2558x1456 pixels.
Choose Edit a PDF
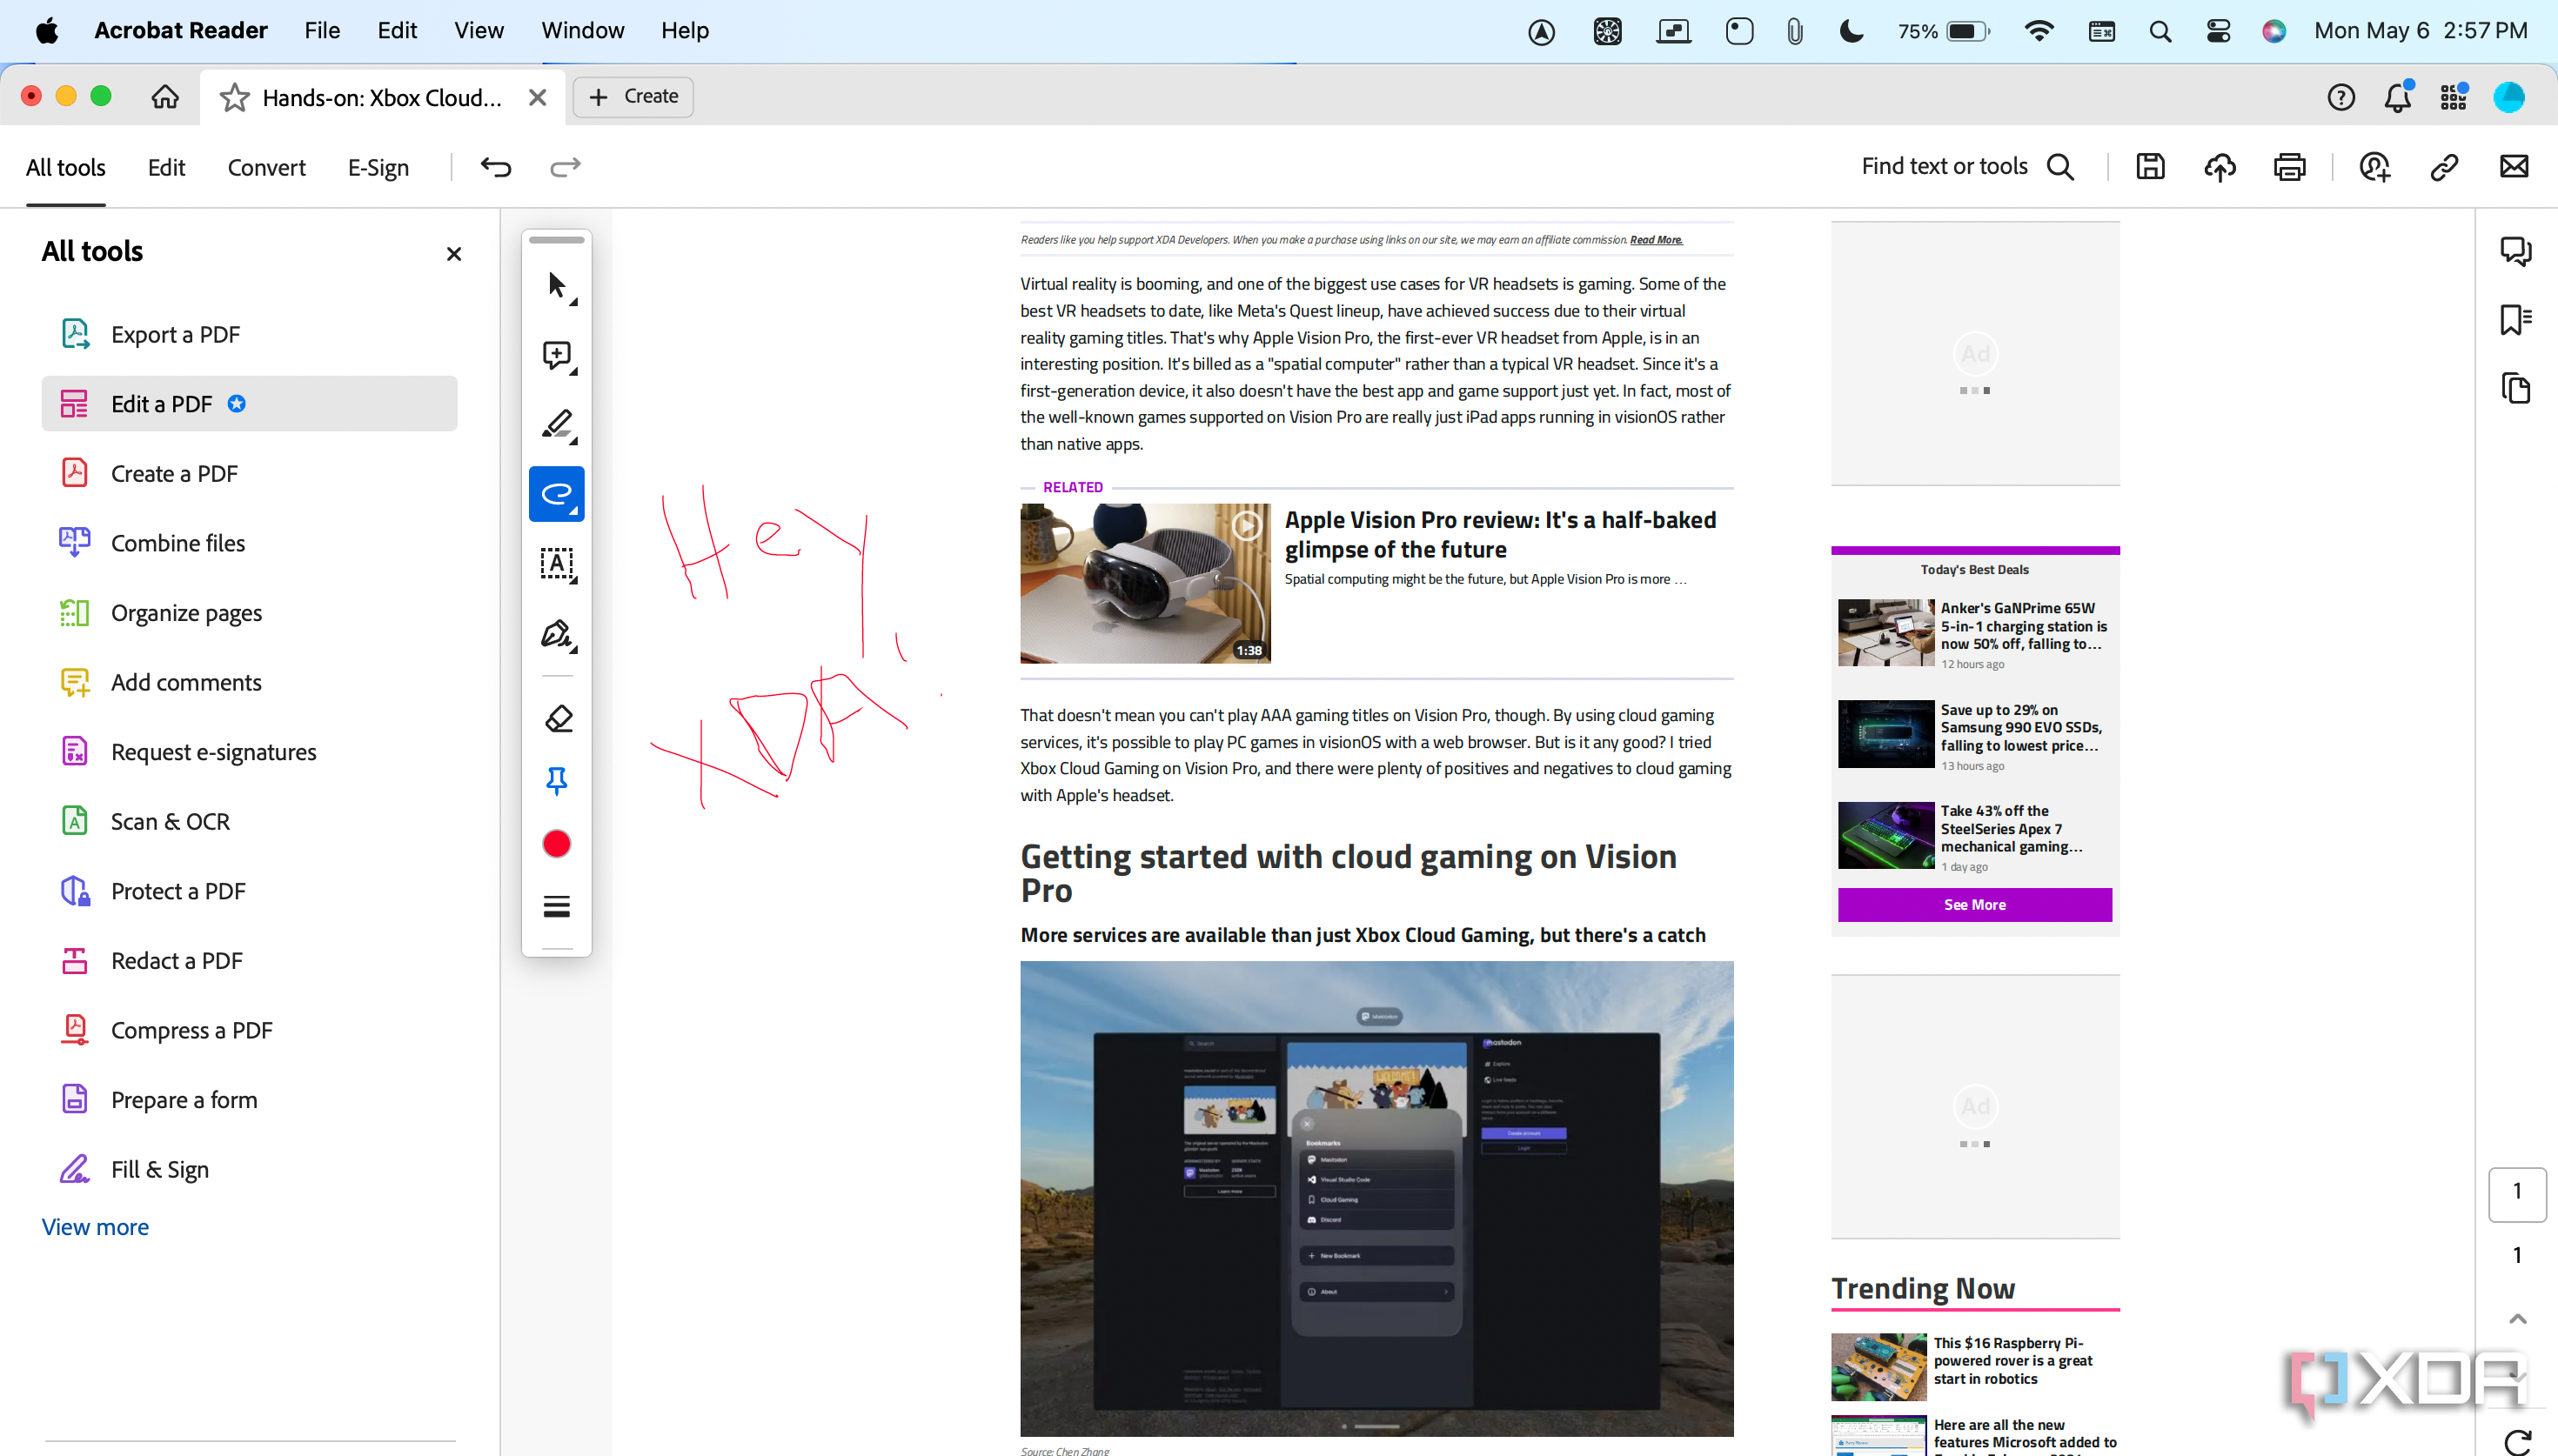[249, 404]
